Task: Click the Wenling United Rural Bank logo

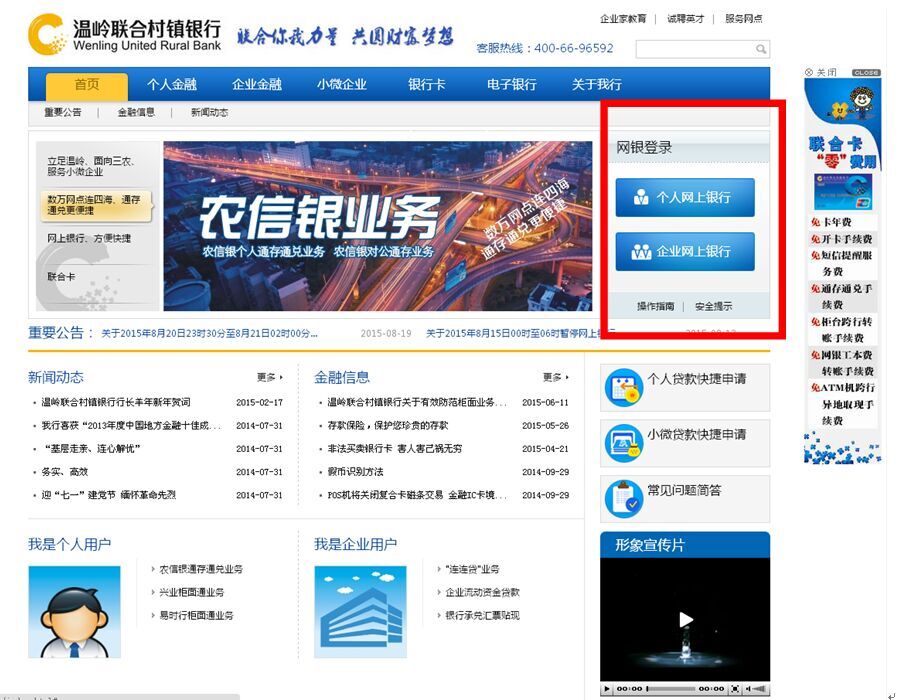Action: [124, 34]
